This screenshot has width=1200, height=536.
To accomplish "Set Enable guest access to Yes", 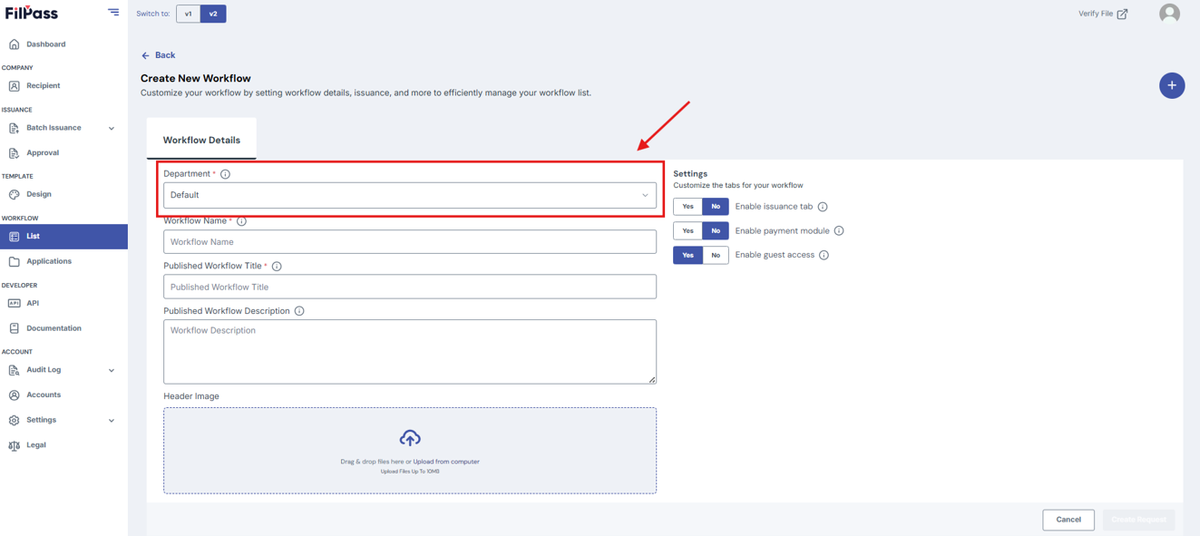I will click(x=687, y=255).
